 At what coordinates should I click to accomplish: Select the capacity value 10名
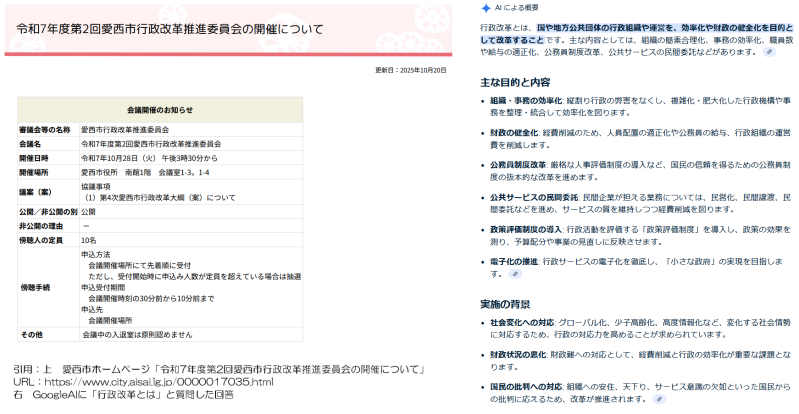point(89,240)
